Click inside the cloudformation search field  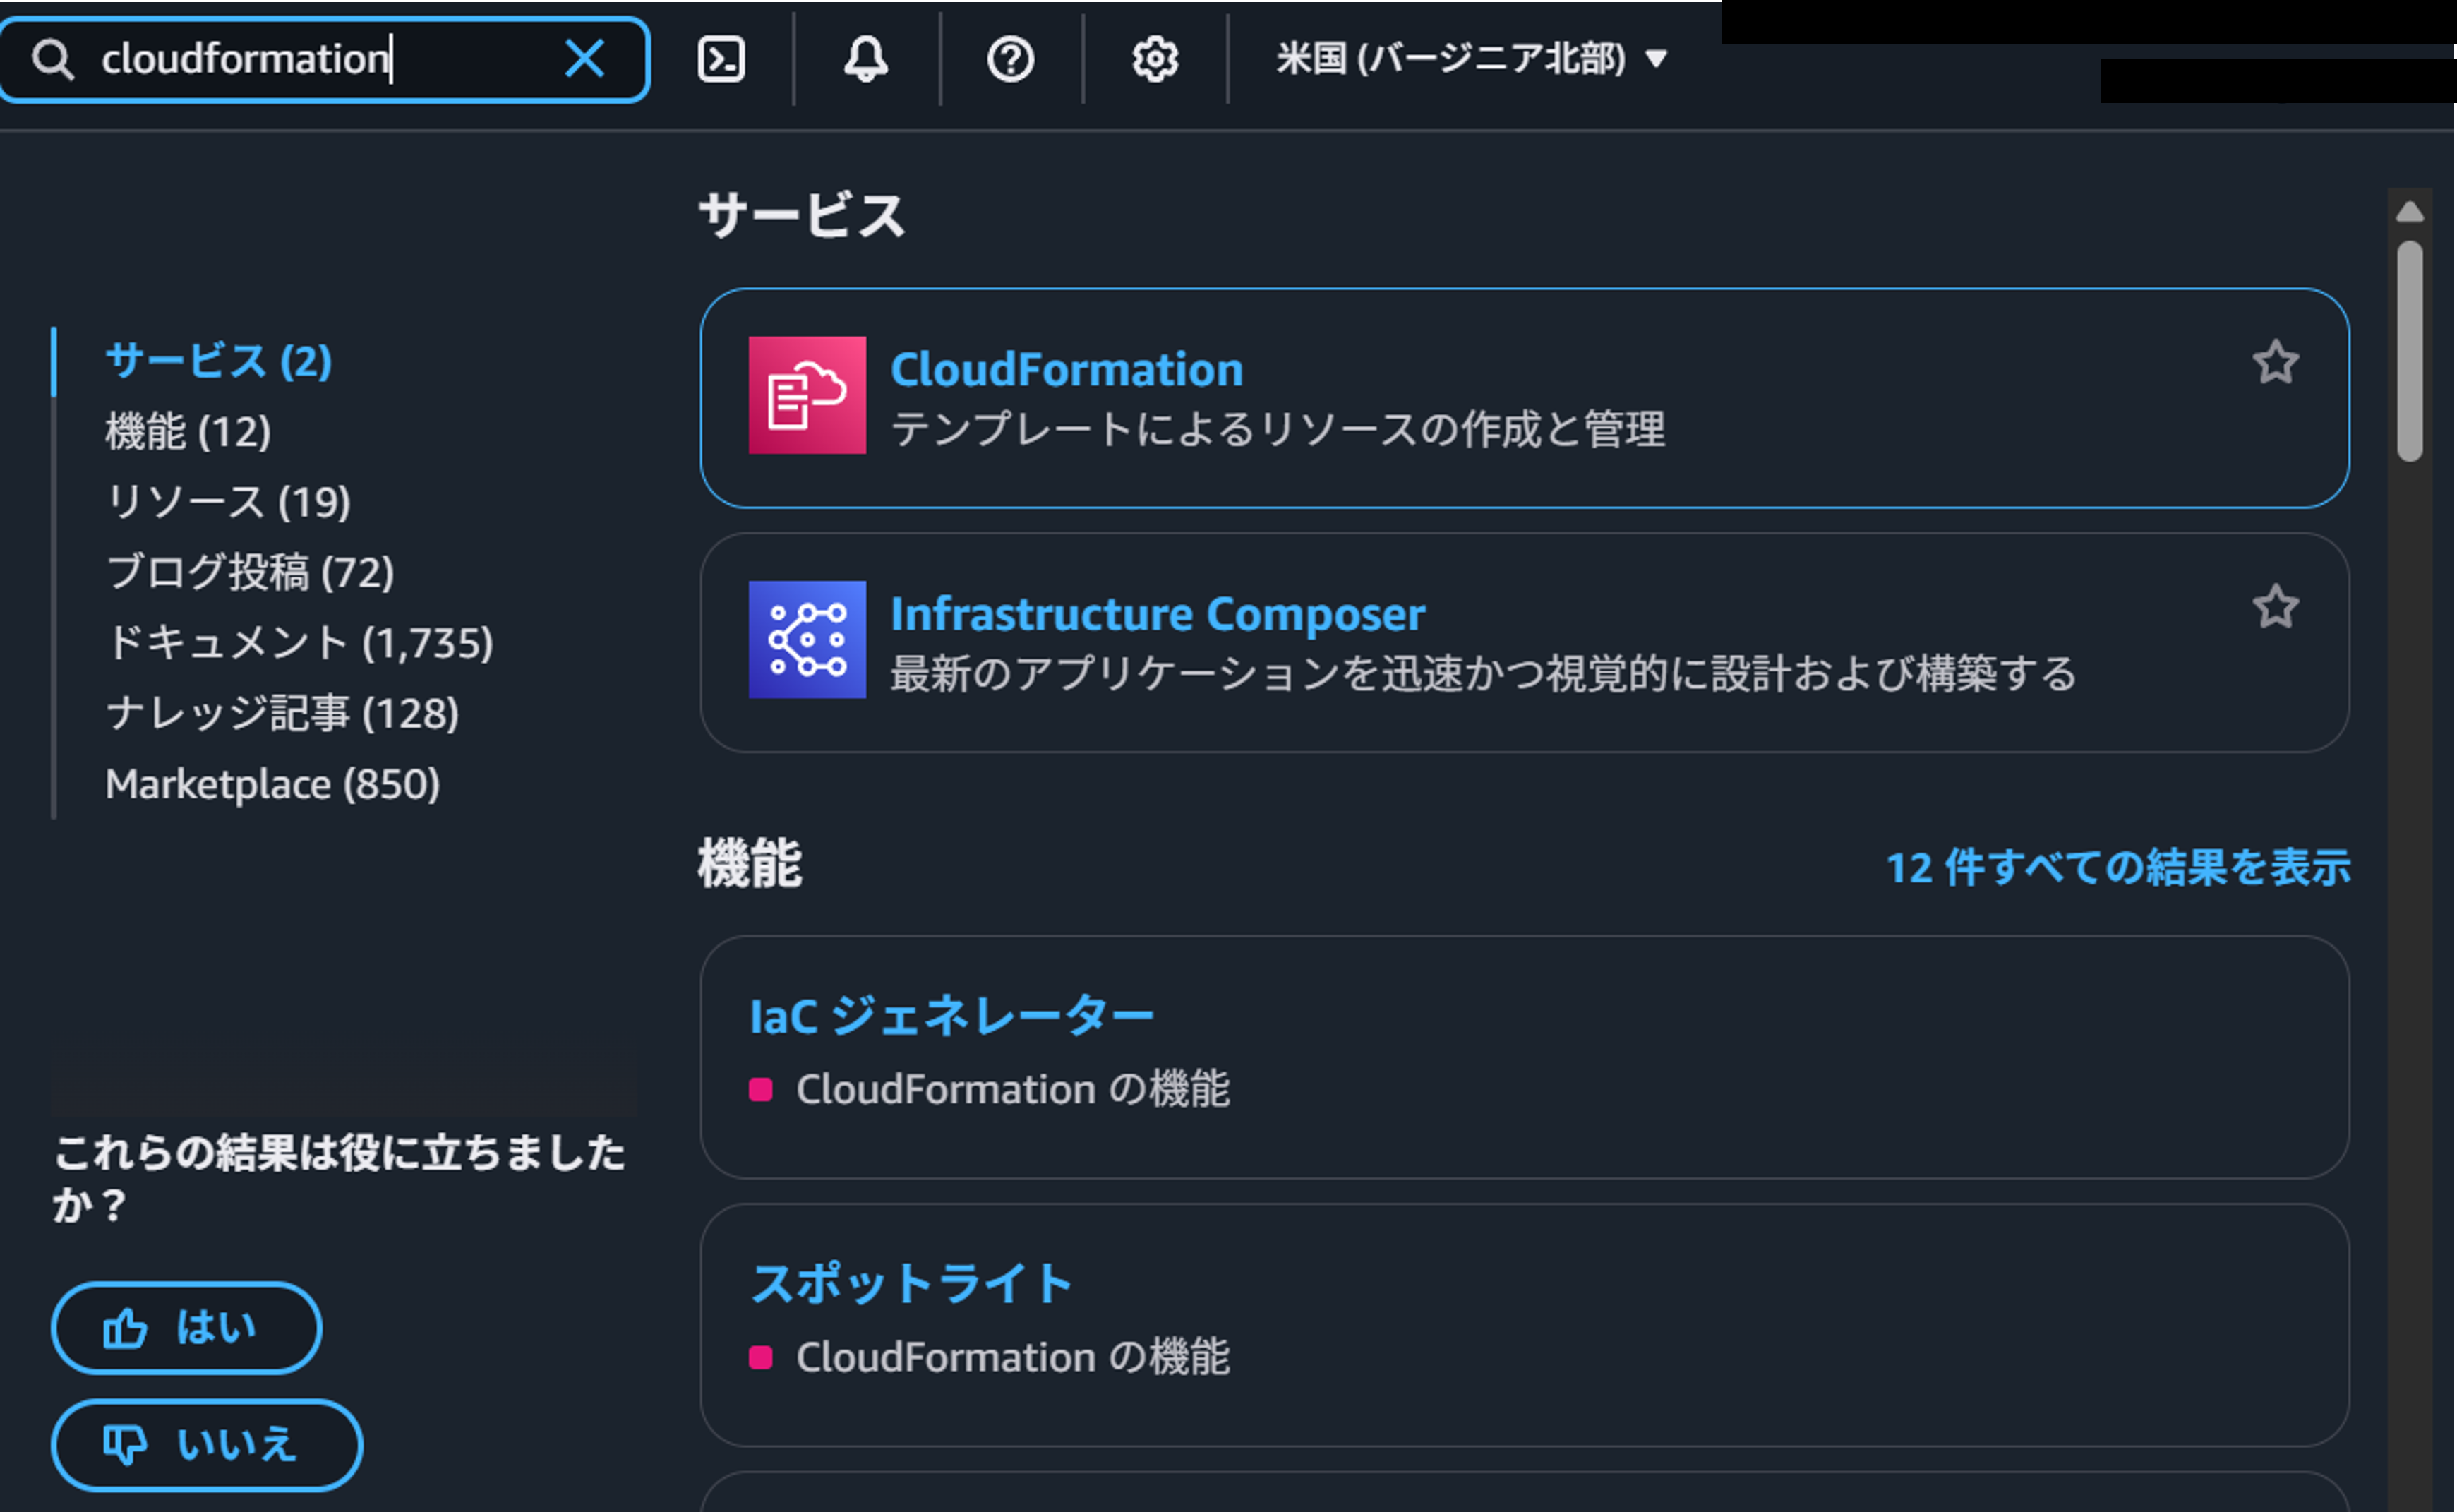[300, 60]
